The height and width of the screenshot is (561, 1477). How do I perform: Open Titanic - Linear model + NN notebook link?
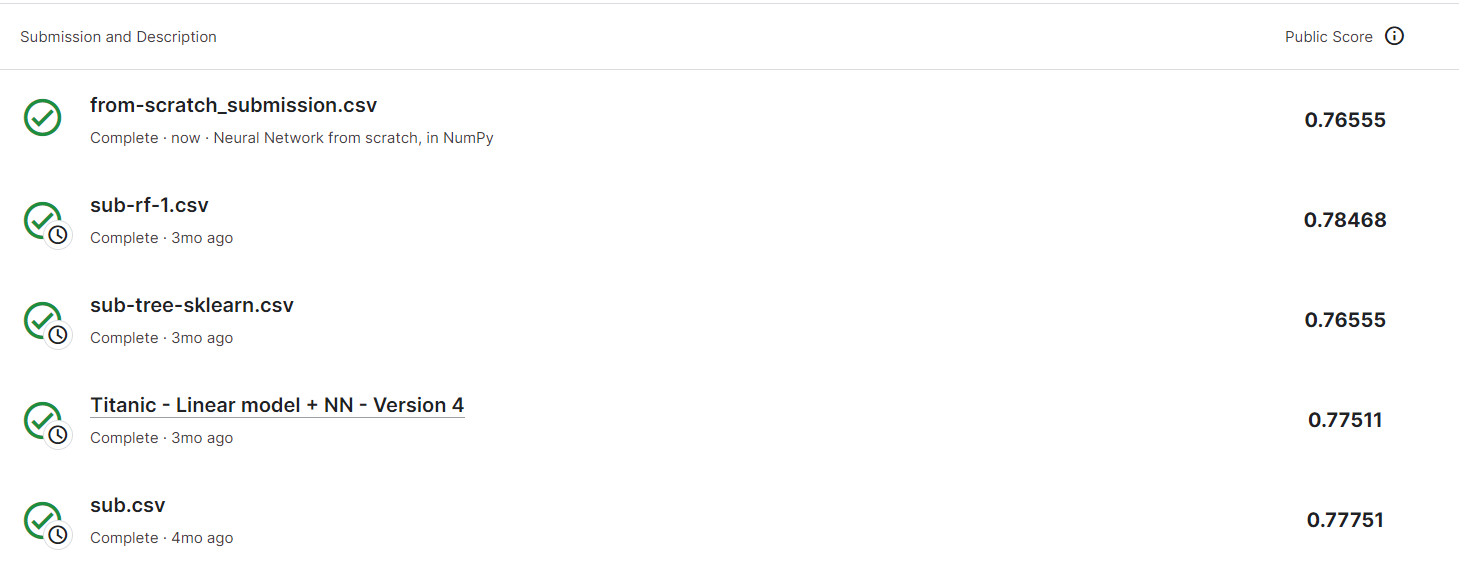(x=277, y=405)
